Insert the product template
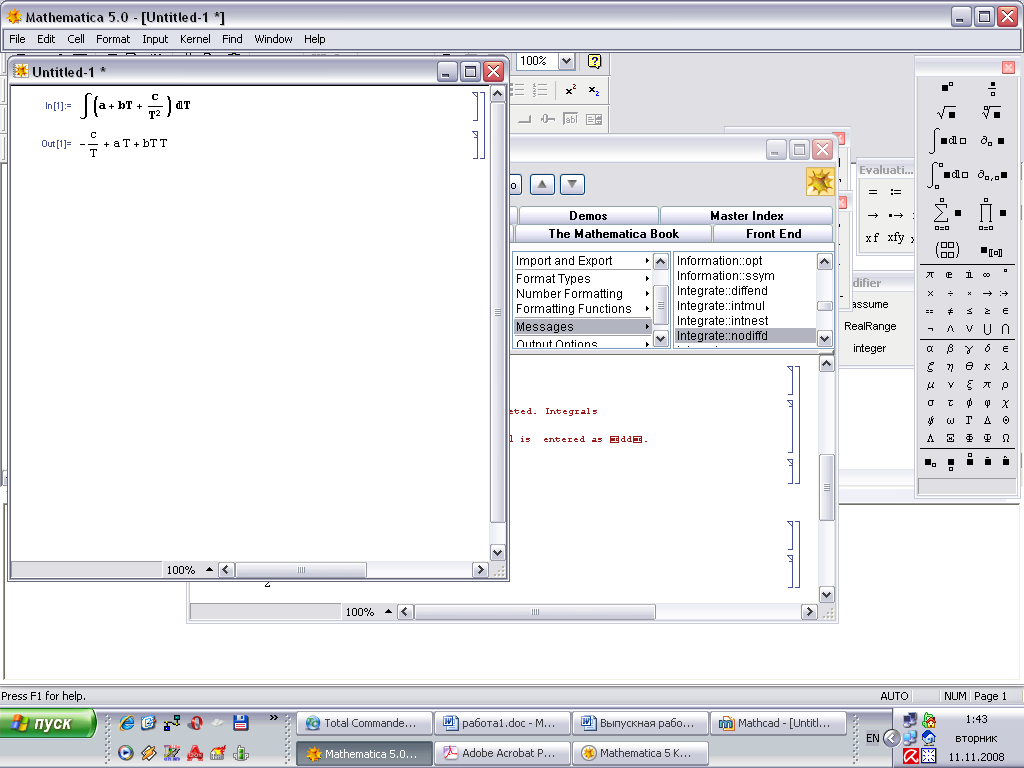This screenshot has width=1024, height=768. [992, 214]
